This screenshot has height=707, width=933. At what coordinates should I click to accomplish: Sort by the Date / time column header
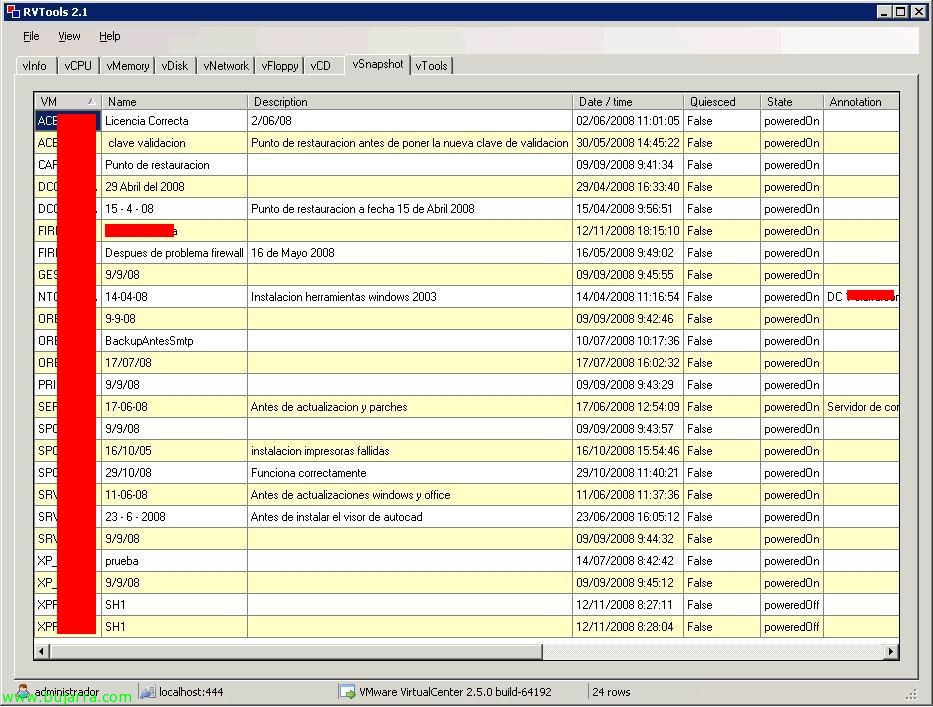(628, 102)
